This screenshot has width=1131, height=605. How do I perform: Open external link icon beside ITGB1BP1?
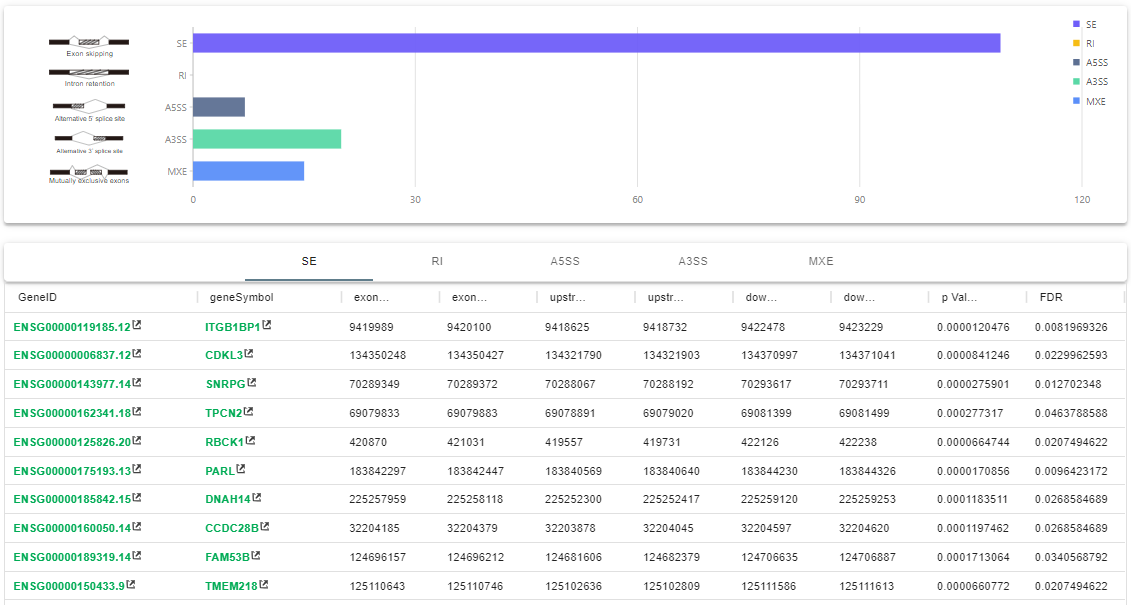[x=267, y=326]
